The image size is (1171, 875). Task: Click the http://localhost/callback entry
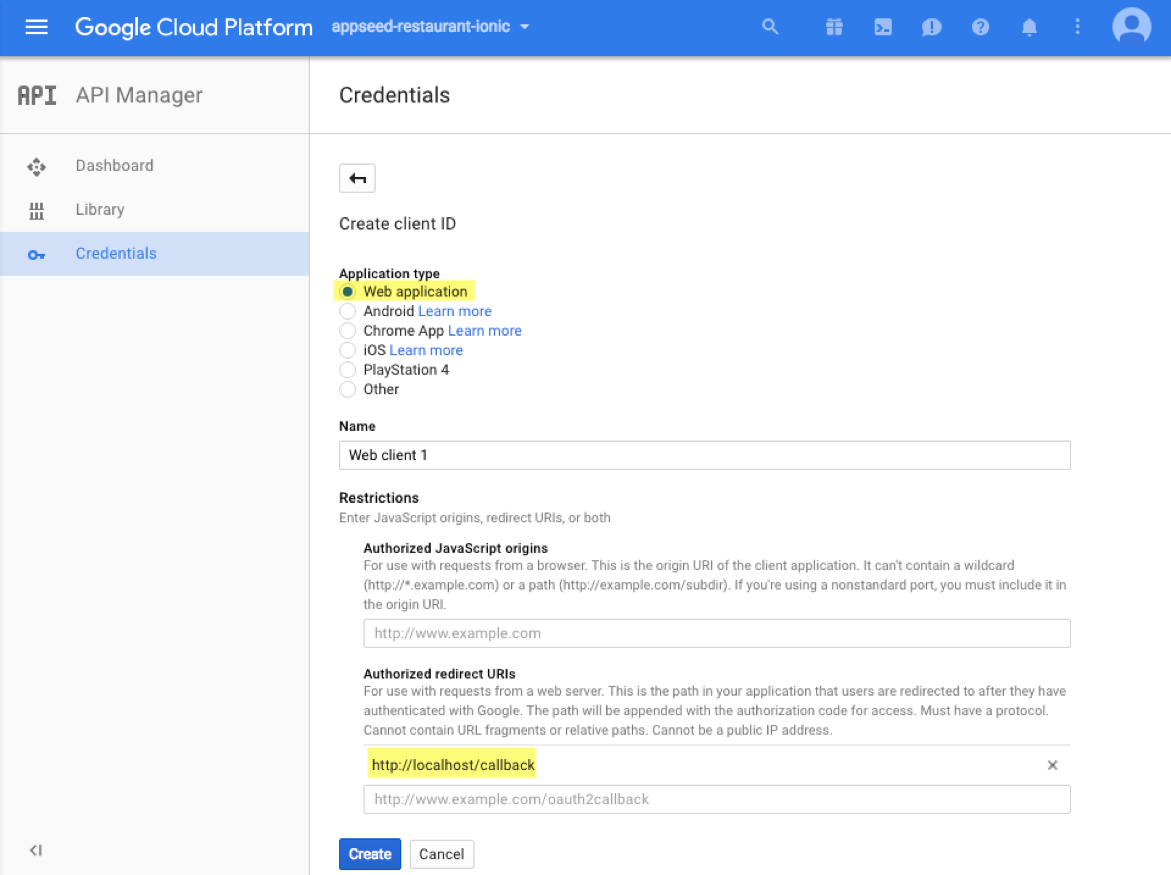453,765
